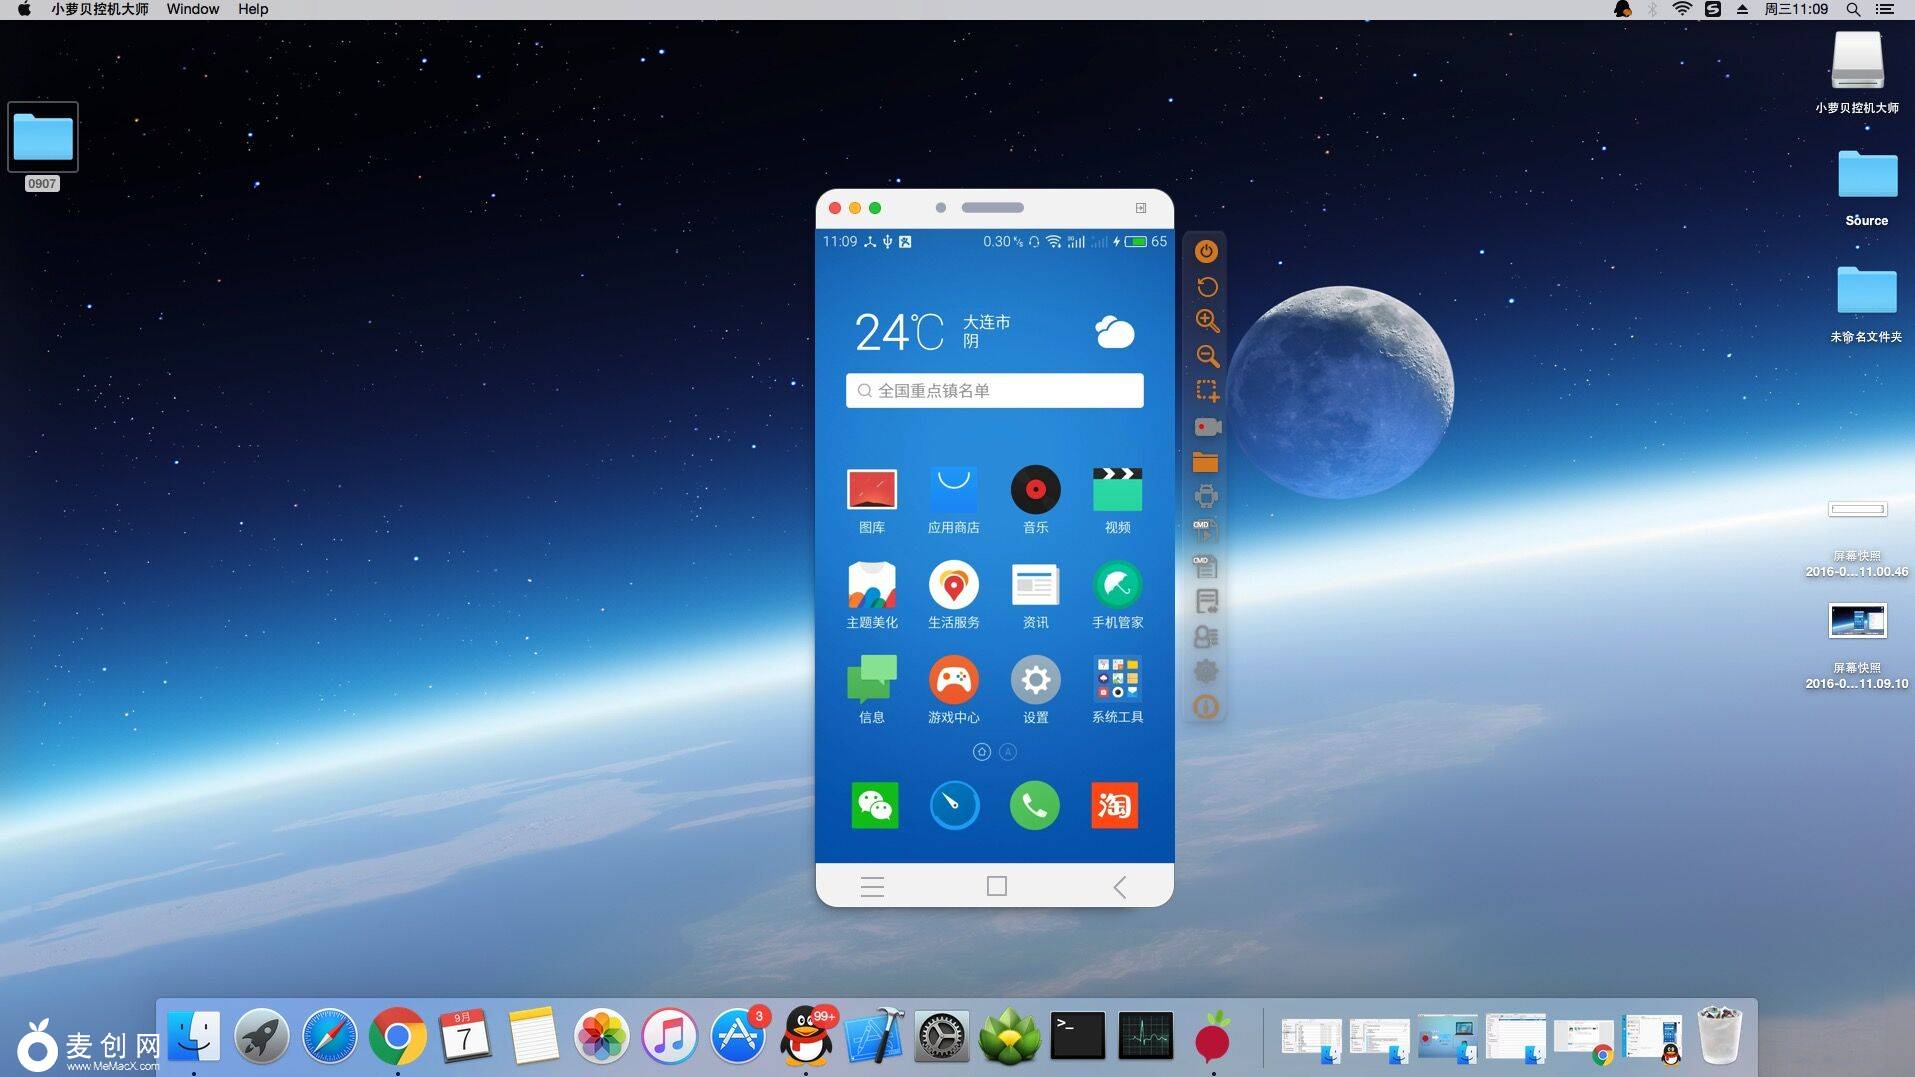Zoom in using the magnifier plus icon

[1206, 321]
